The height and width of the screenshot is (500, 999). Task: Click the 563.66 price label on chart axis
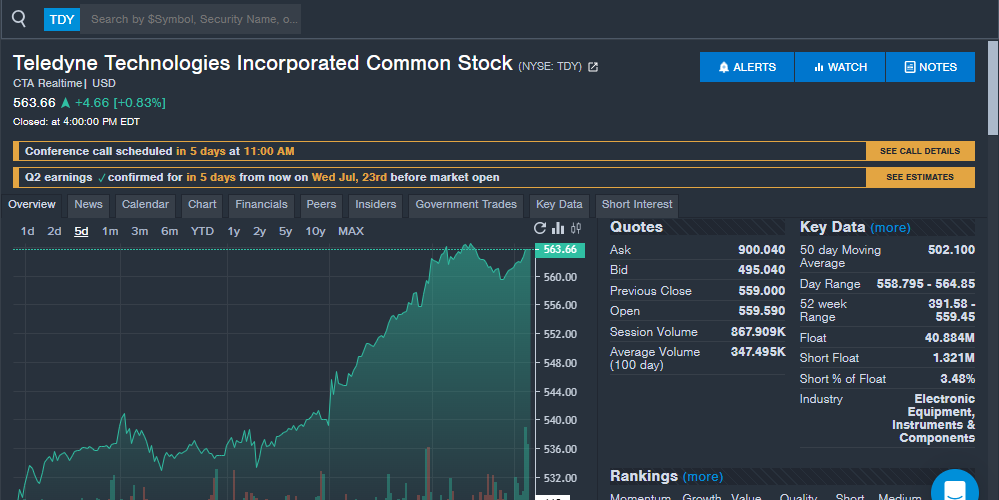click(560, 250)
